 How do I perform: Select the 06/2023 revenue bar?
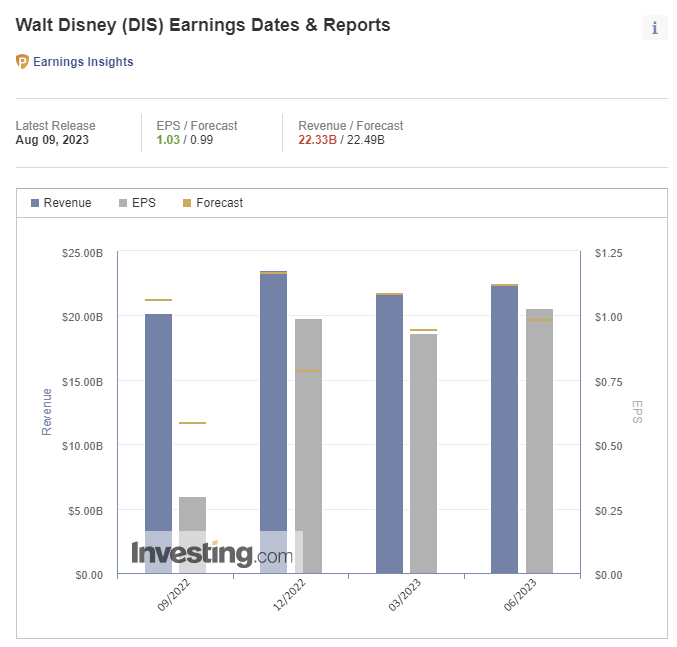[x=504, y=429]
